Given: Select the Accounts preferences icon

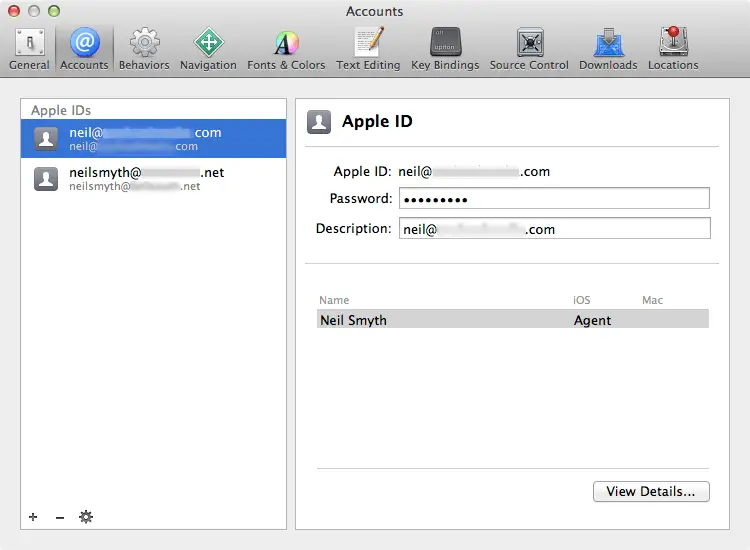Looking at the screenshot, I should (84, 49).
